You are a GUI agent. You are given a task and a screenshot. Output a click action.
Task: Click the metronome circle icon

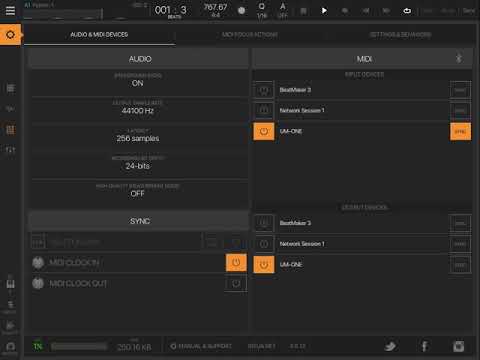tap(241, 11)
